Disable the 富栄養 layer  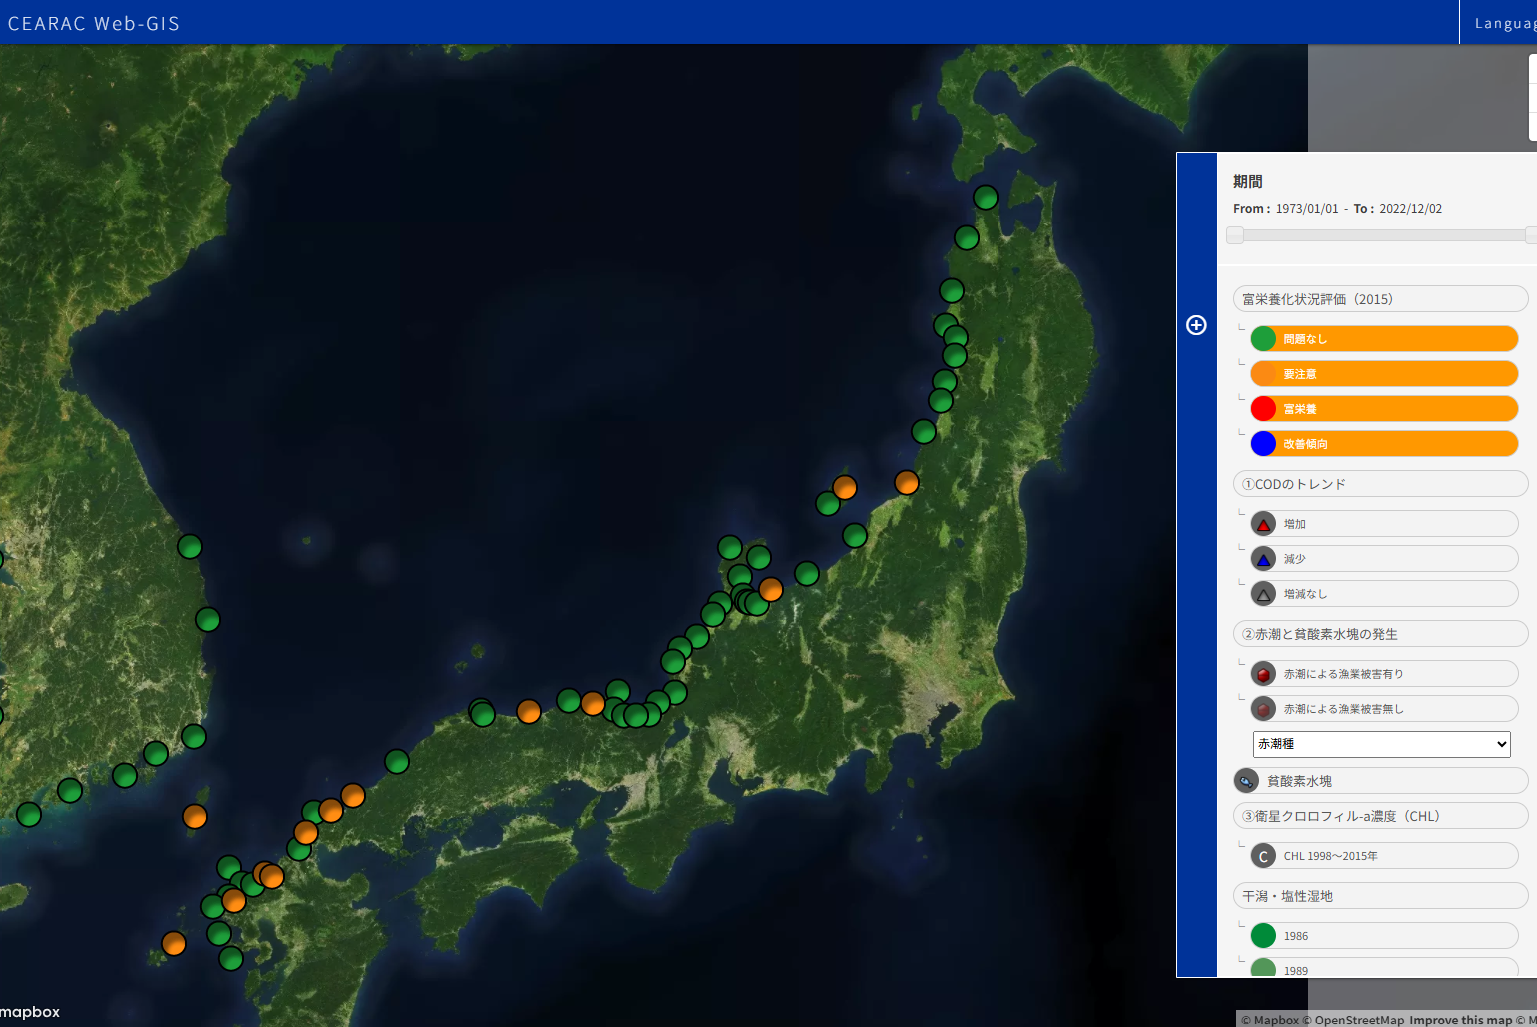(x=1384, y=409)
